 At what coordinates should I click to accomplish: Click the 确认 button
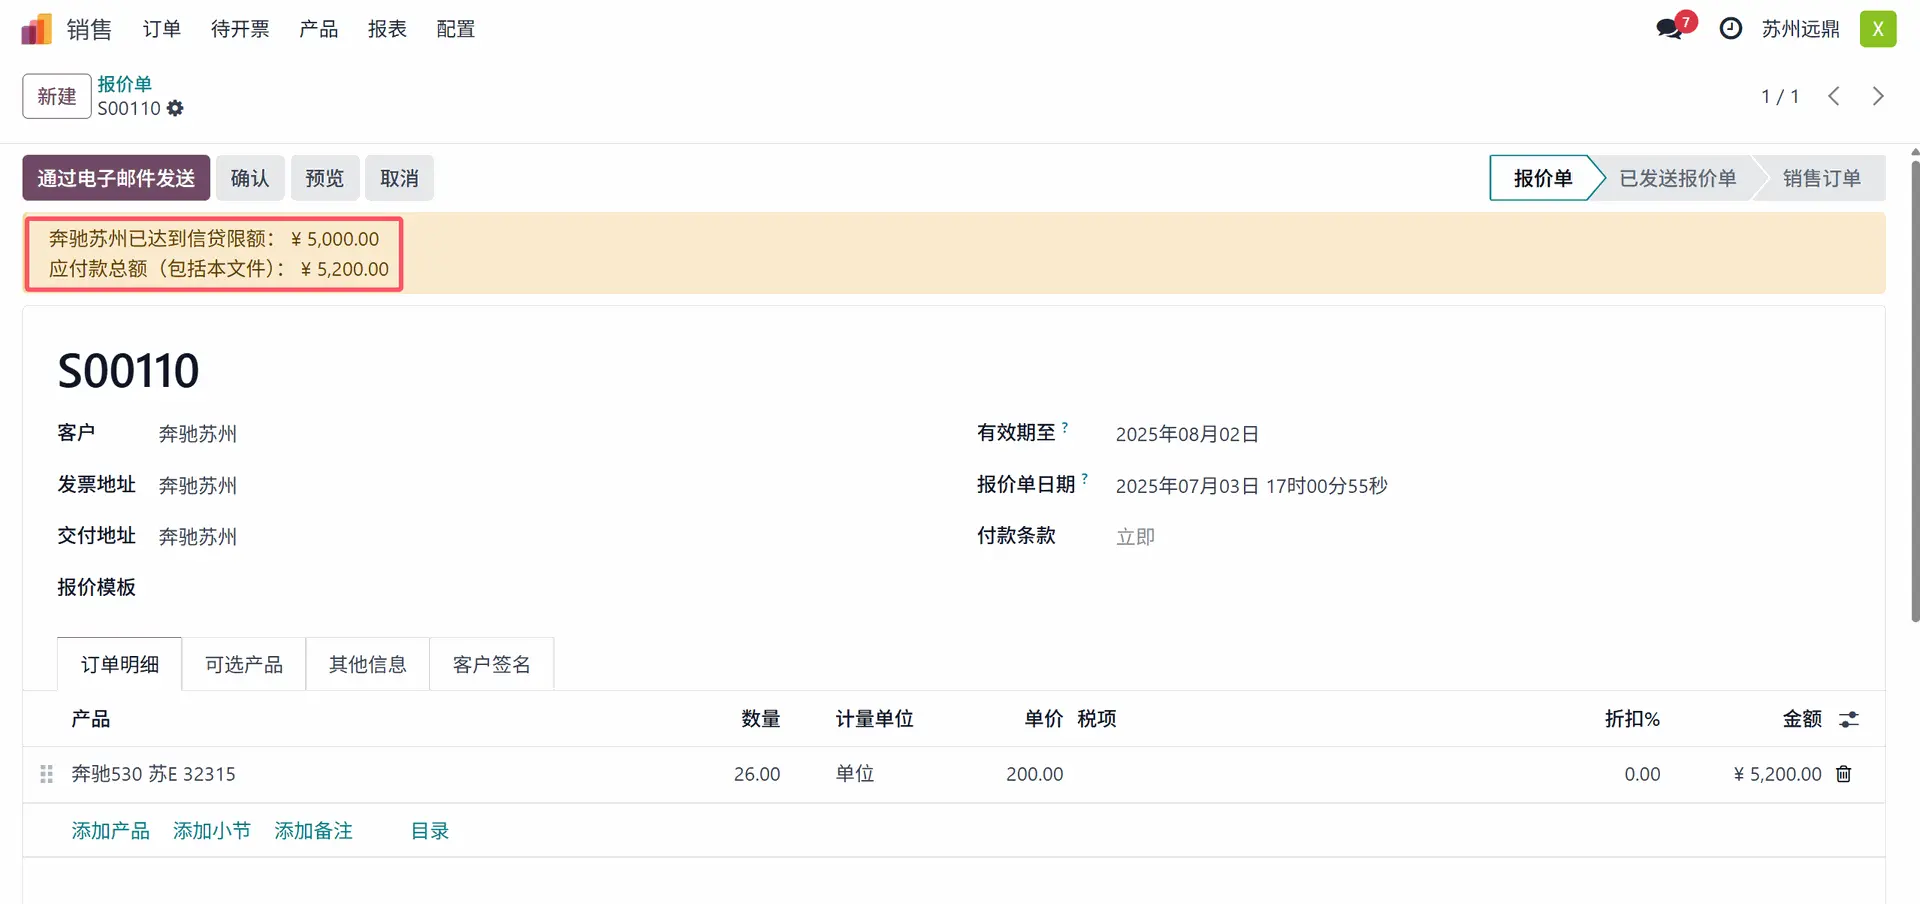click(250, 178)
